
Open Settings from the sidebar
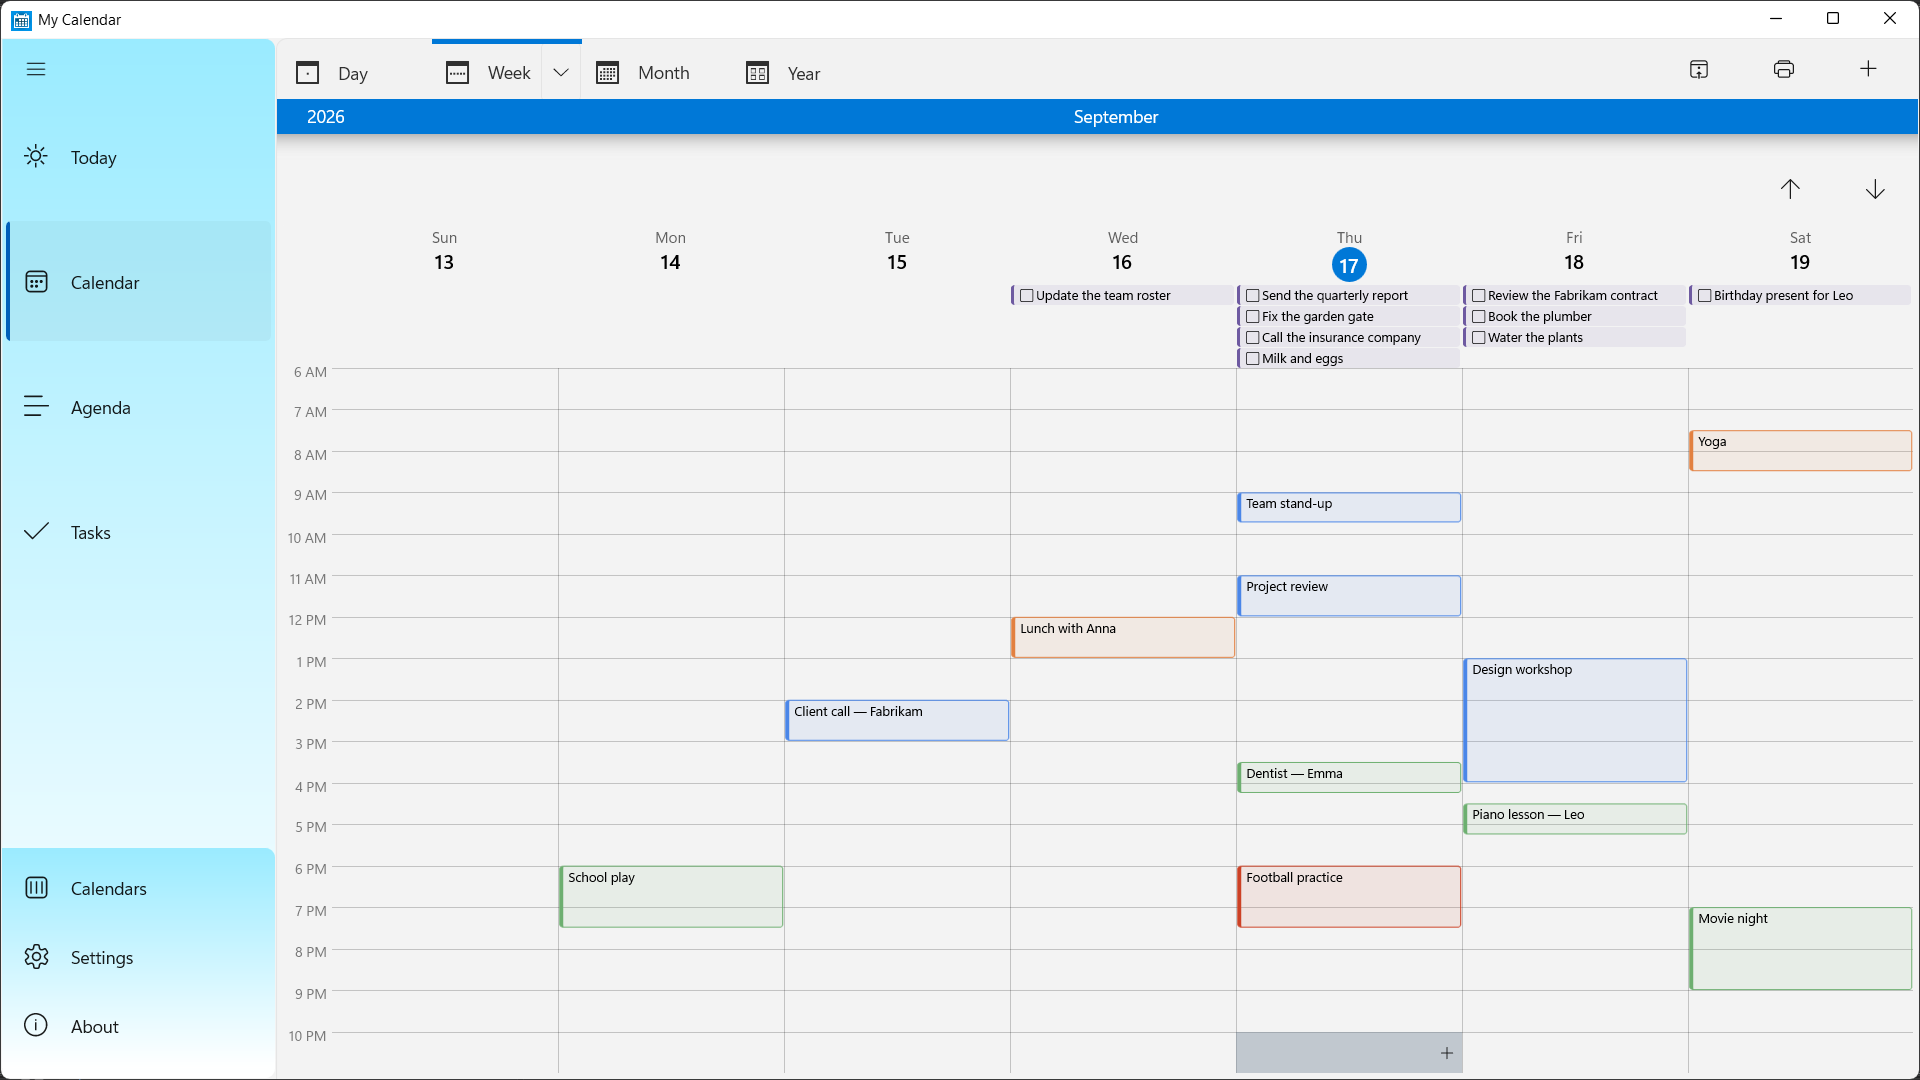[139, 957]
